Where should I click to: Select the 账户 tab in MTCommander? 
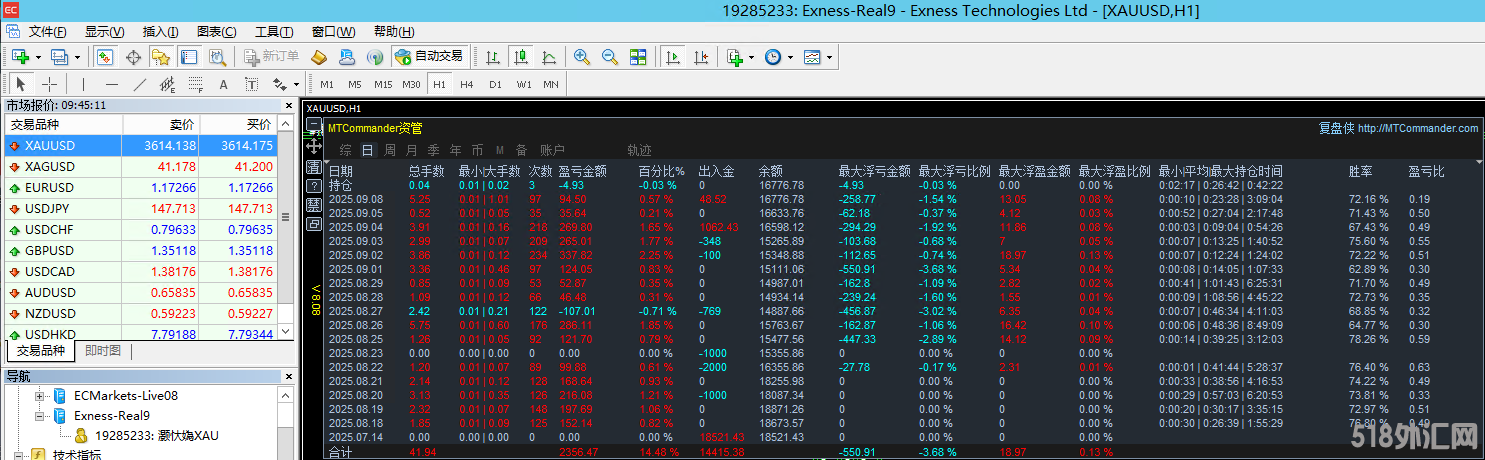[553, 150]
